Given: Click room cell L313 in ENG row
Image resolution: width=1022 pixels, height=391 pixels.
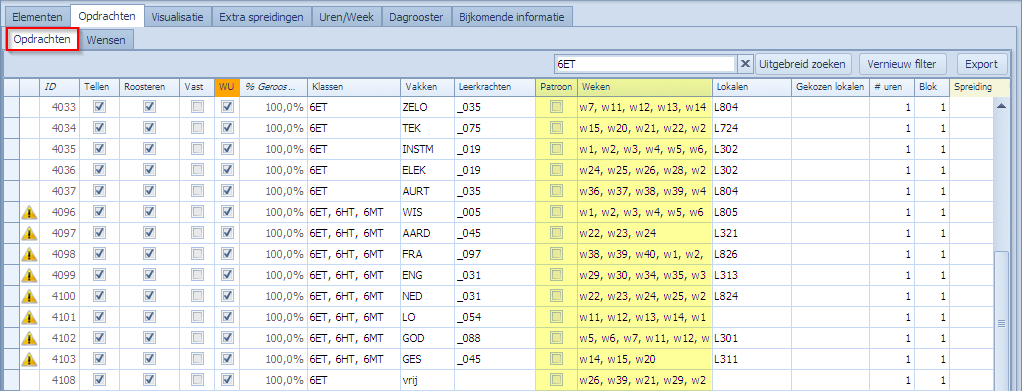Looking at the screenshot, I should point(751,275).
